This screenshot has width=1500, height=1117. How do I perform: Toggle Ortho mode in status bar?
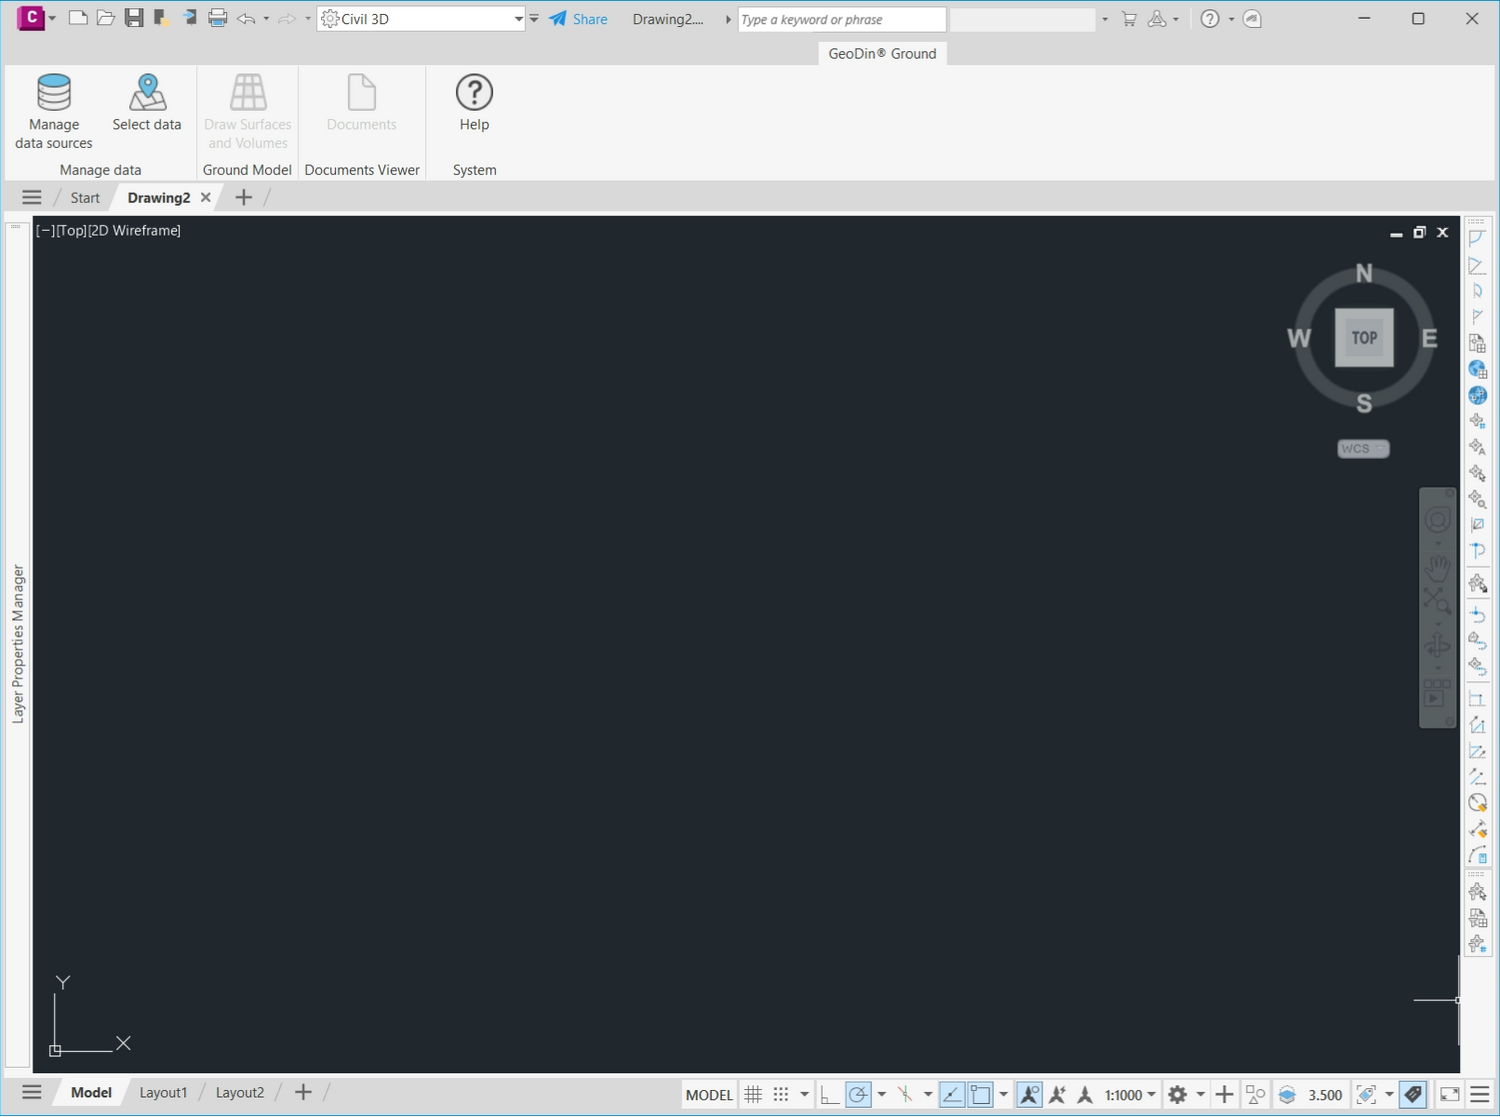click(829, 1095)
